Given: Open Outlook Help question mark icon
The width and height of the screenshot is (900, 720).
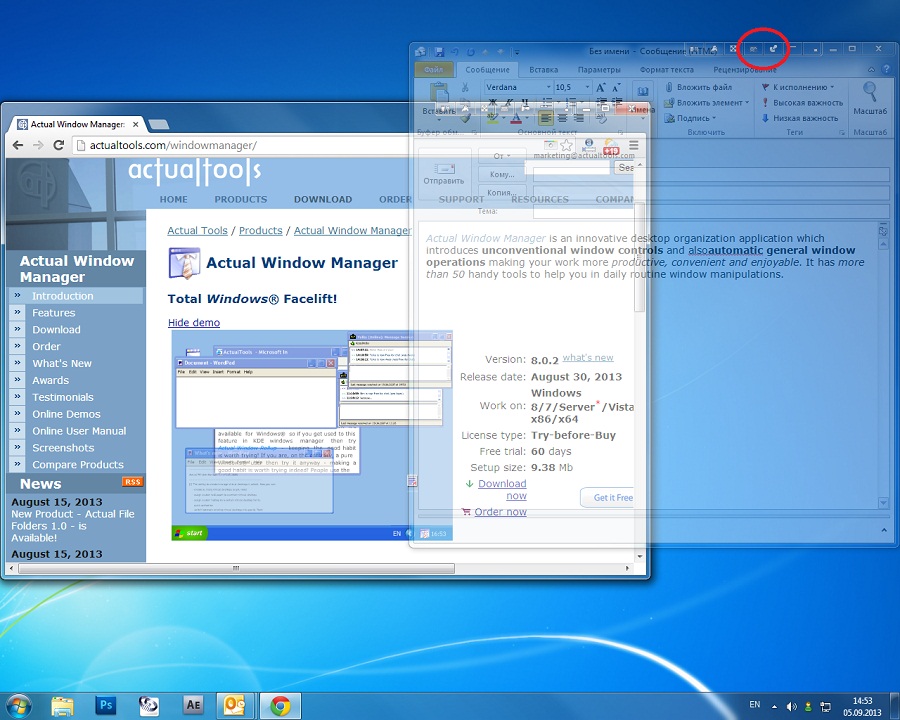Looking at the screenshot, I should [x=888, y=69].
